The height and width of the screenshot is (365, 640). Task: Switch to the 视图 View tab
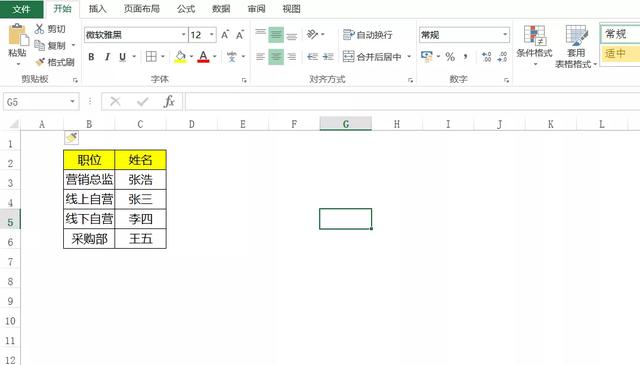[x=291, y=9]
